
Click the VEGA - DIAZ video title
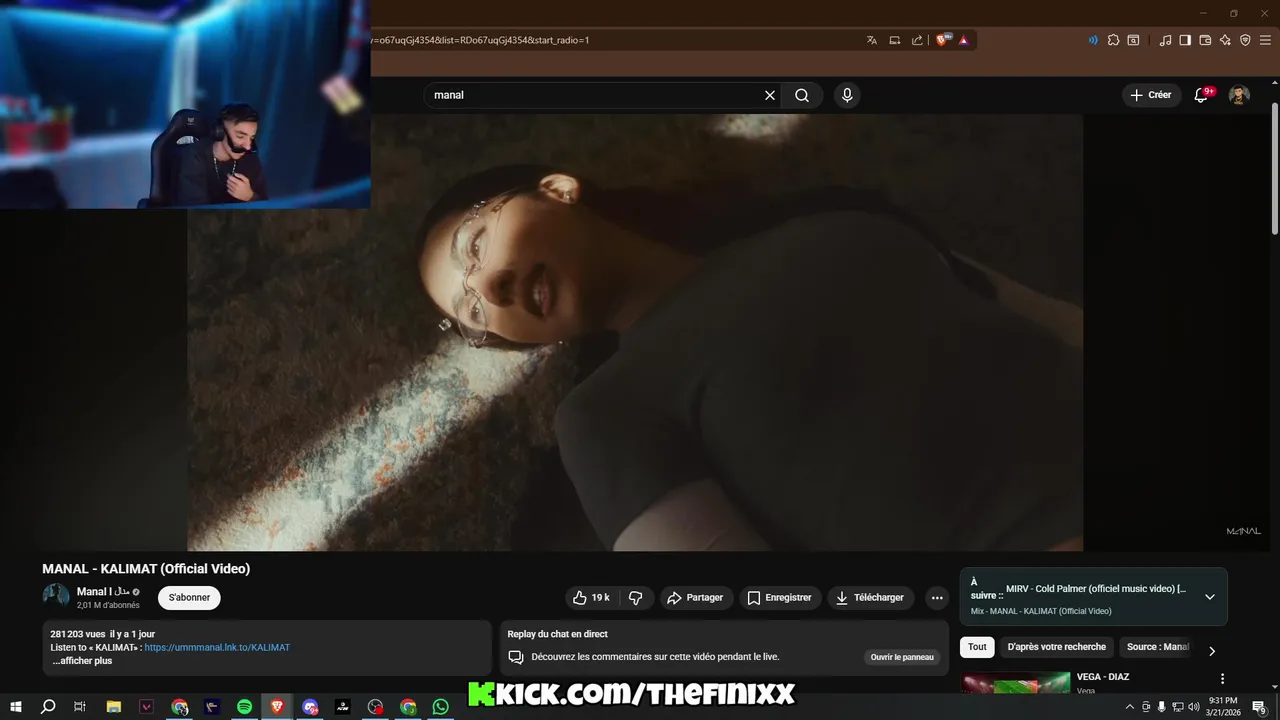pos(1103,677)
